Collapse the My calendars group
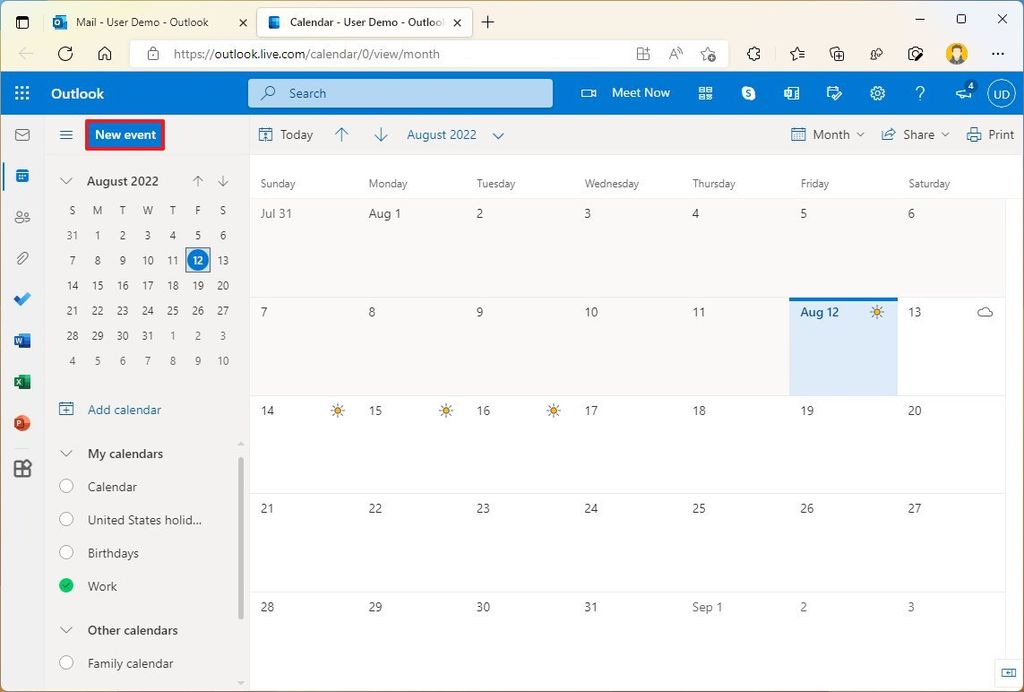This screenshot has height=692, width=1024. pyautogui.click(x=66, y=453)
